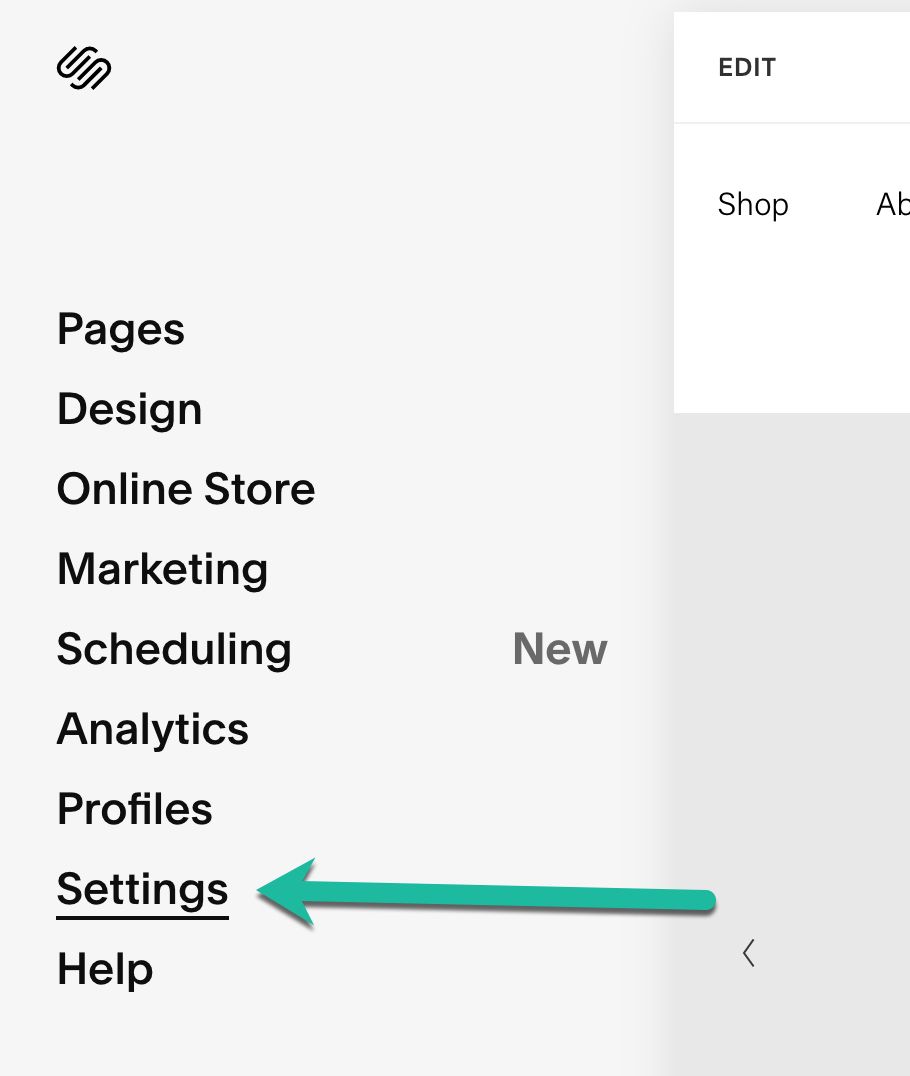Click the EDIT label on the site preview

point(746,67)
